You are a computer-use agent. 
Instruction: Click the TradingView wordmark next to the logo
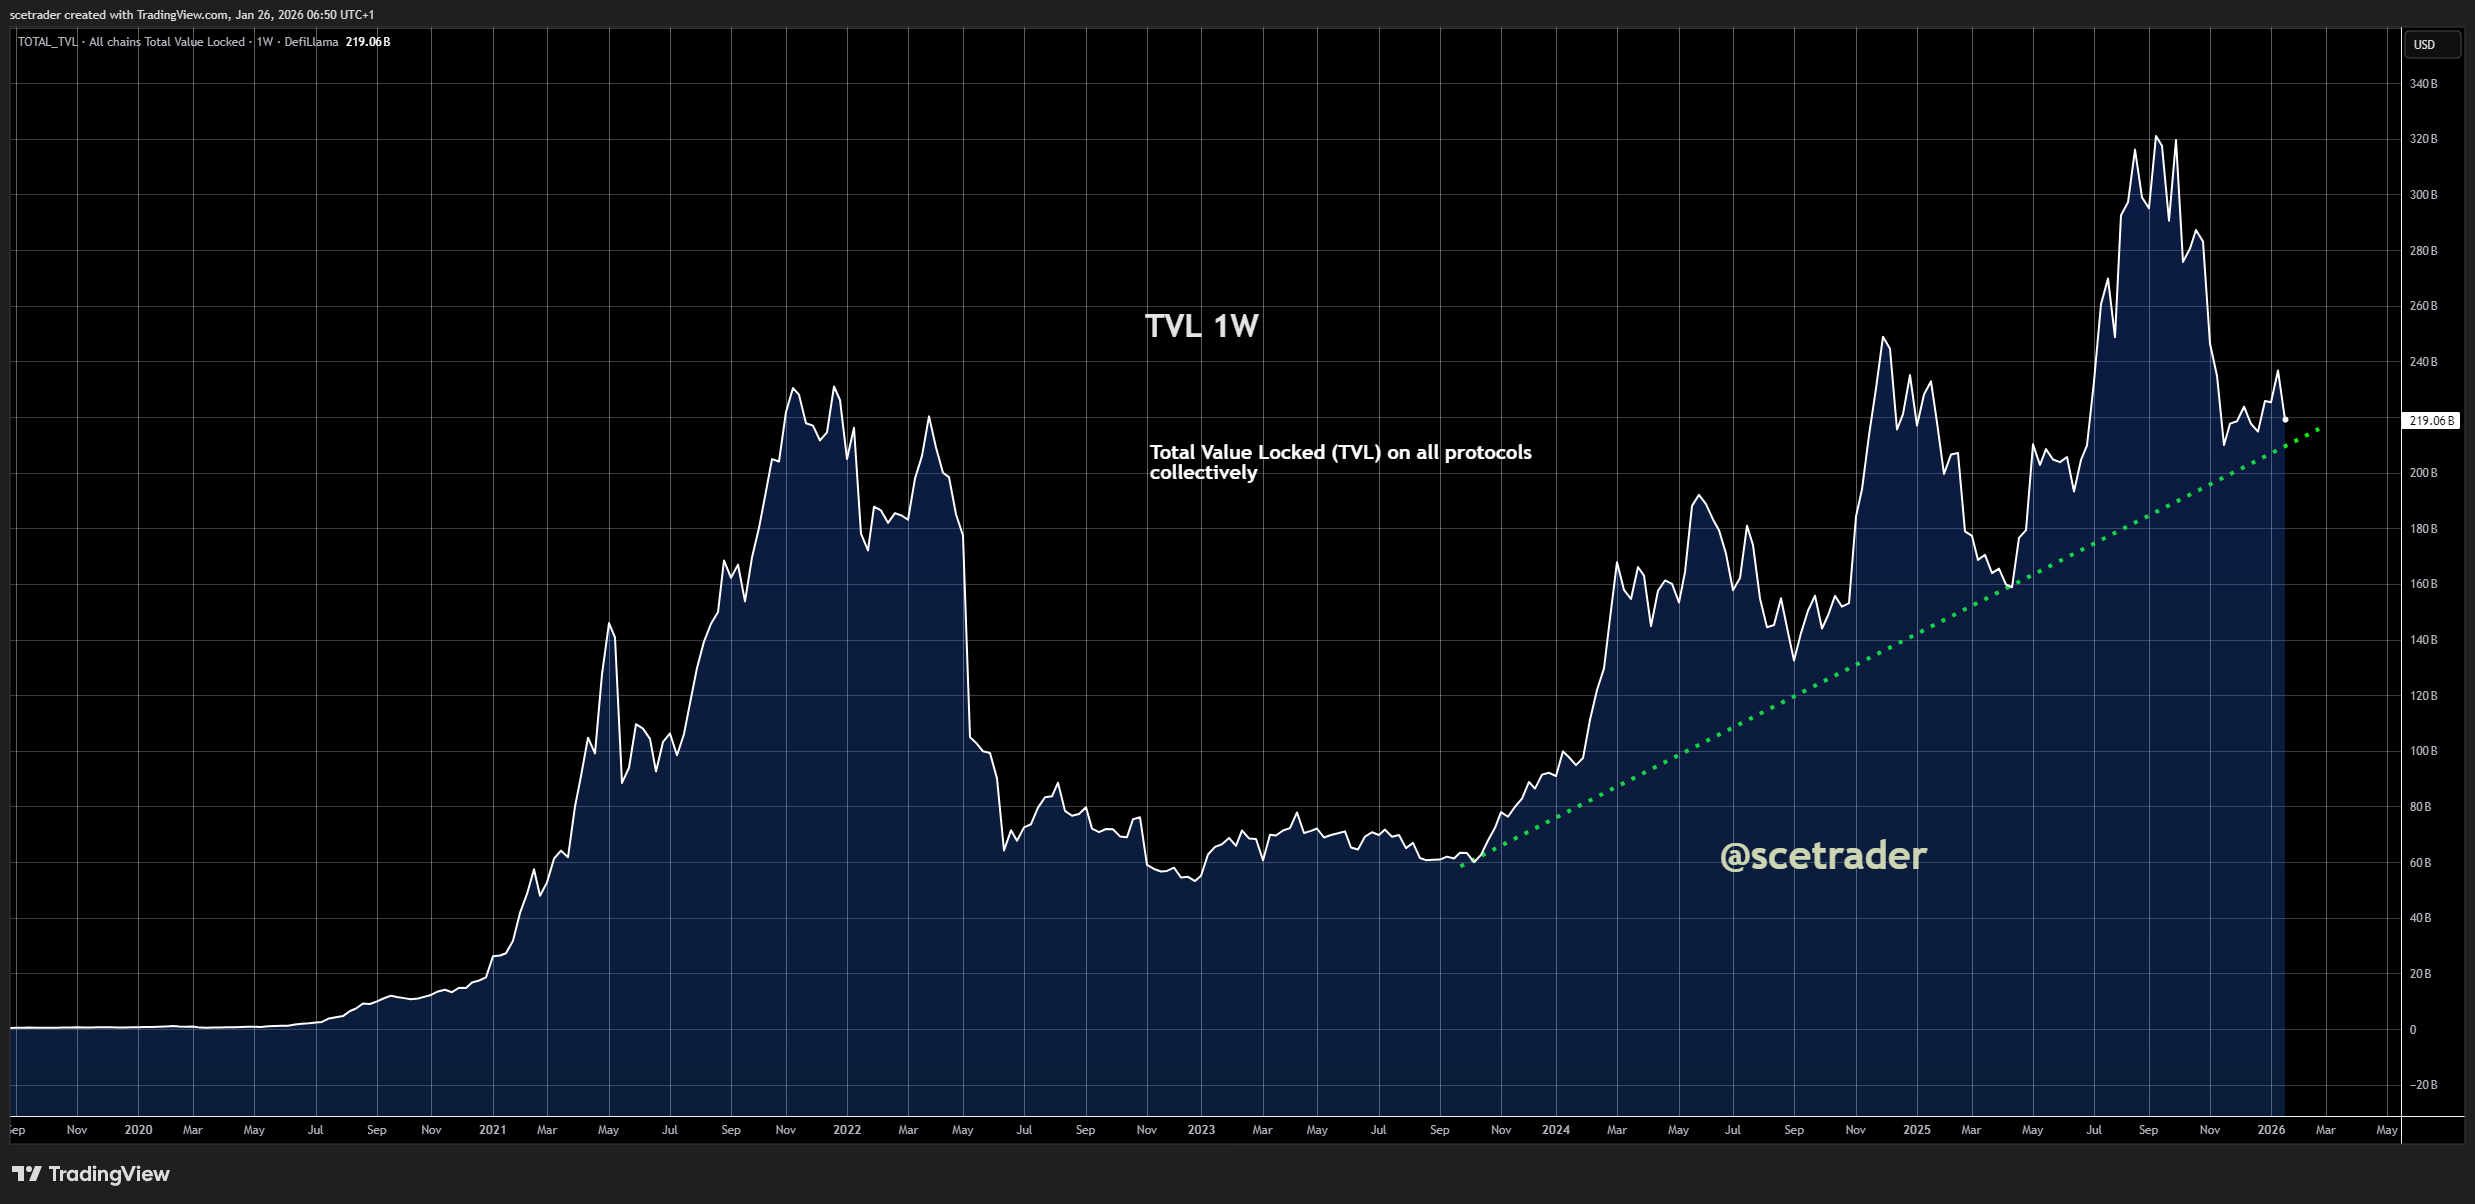point(112,1174)
